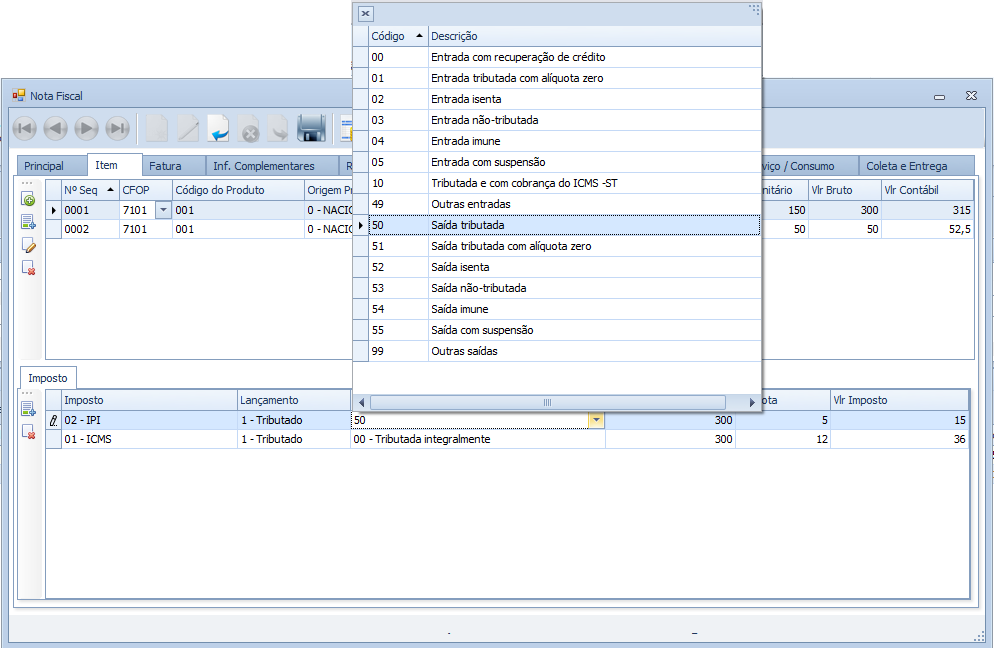Select option 52 Saída isenta
Screen dimensions: 994x648
pos(564,267)
